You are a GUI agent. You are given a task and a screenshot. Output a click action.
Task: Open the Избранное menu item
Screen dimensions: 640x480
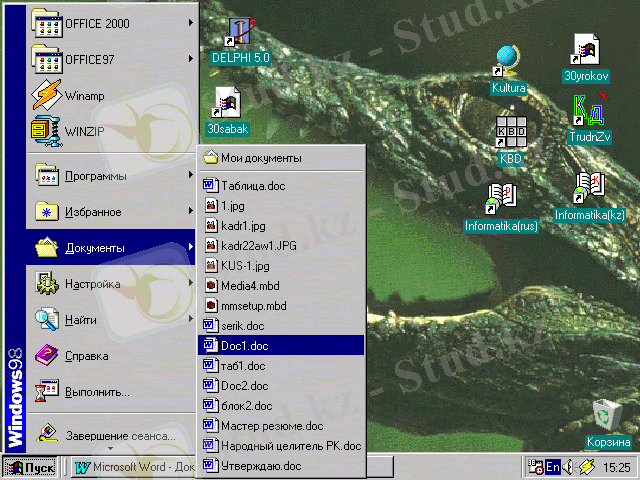(111, 212)
